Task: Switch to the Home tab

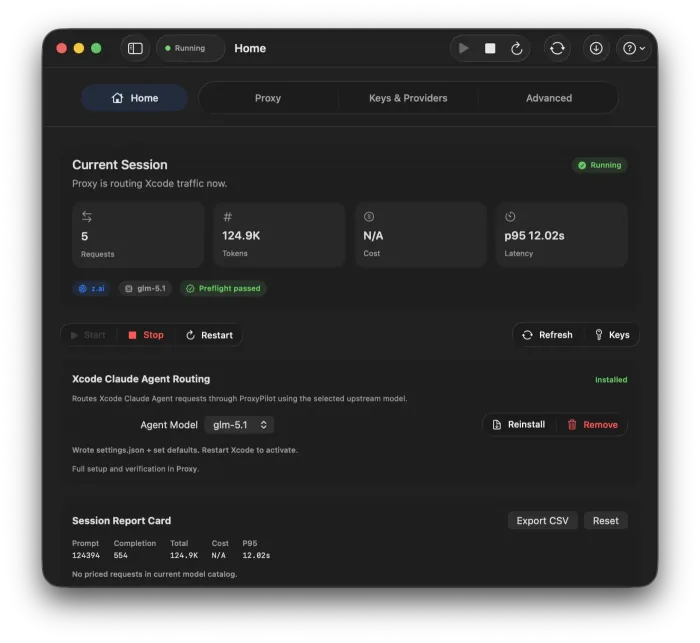Action: [134, 98]
